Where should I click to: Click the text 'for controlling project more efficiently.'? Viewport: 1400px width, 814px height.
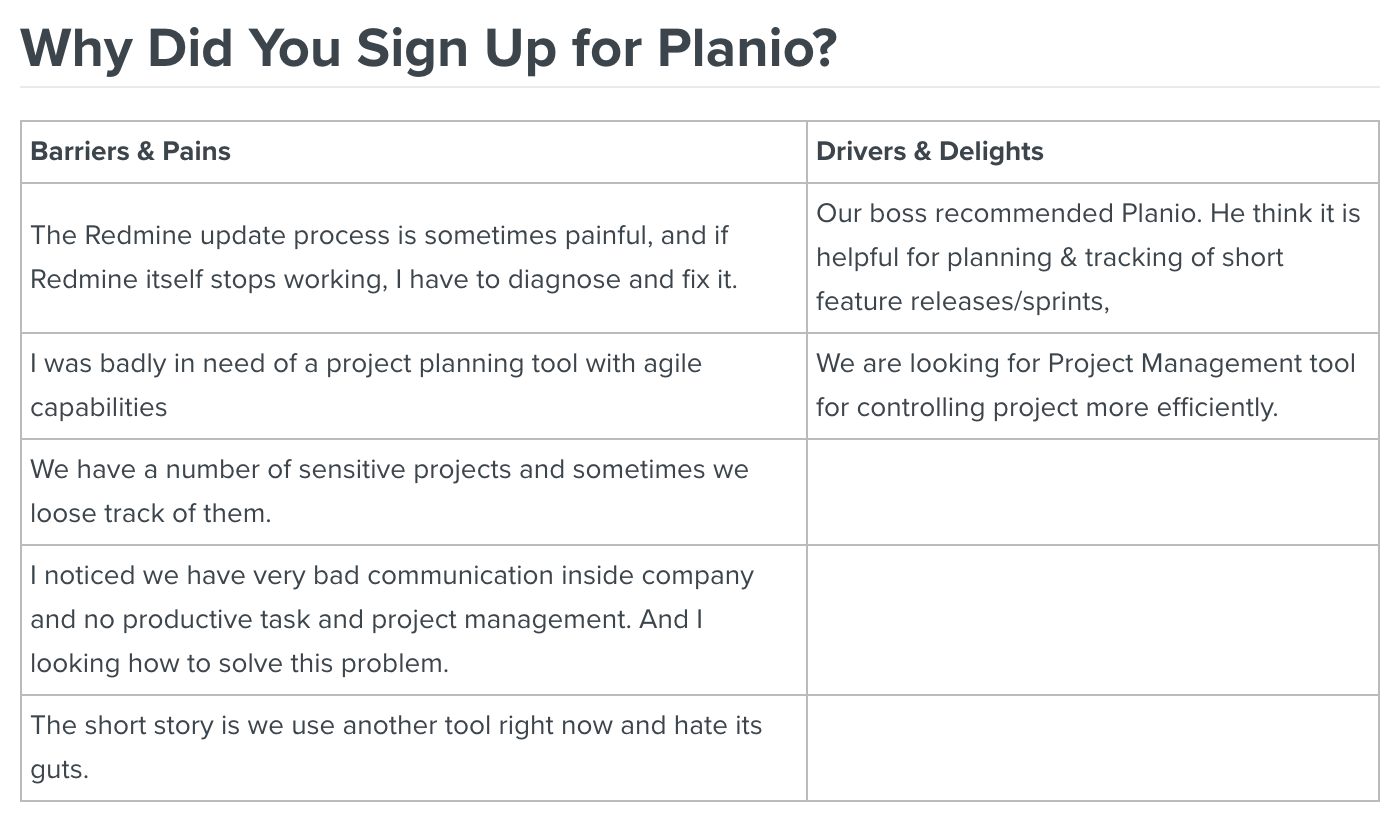pos(1047,408)
